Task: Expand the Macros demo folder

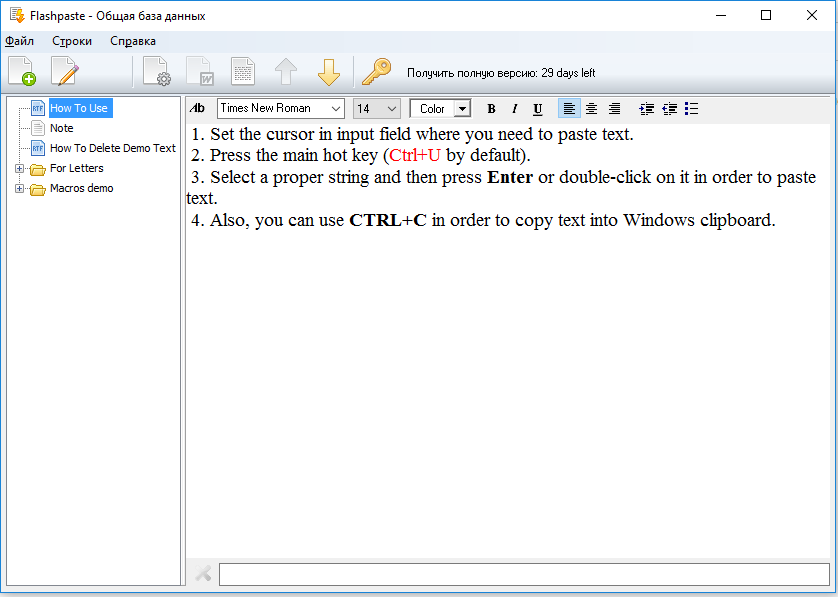Action: (x=19, y=188)
